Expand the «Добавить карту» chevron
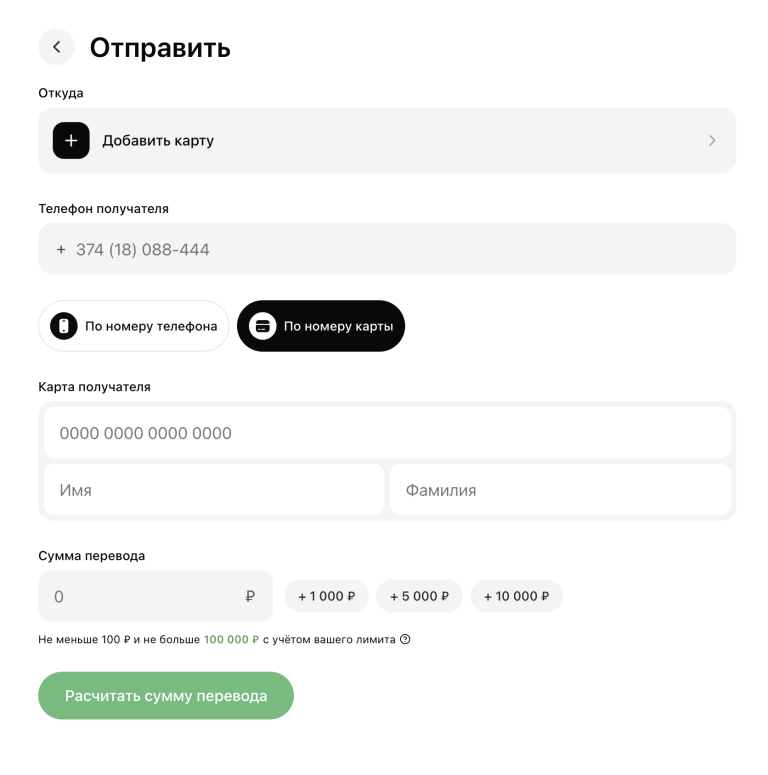The width and height of the screenshot is (768, 775). tap(712, 140)
